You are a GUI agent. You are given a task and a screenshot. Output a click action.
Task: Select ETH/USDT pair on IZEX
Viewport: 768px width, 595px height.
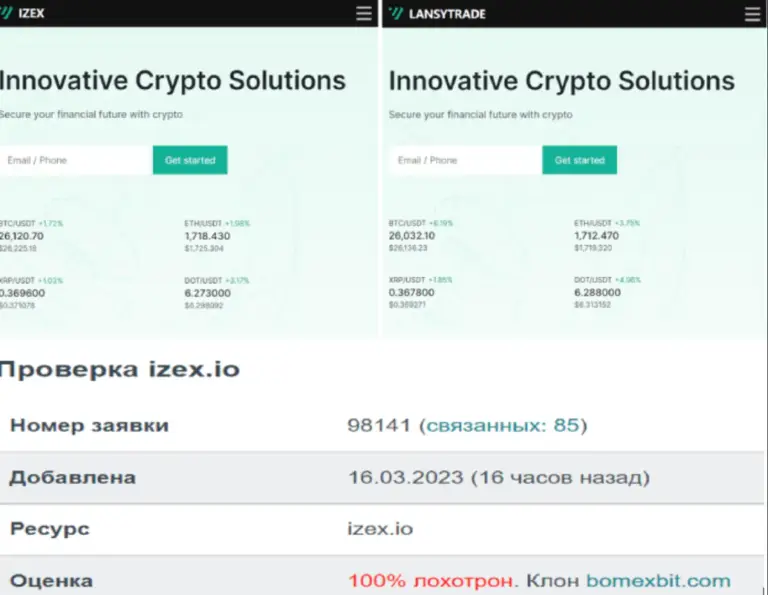[217, 236]
